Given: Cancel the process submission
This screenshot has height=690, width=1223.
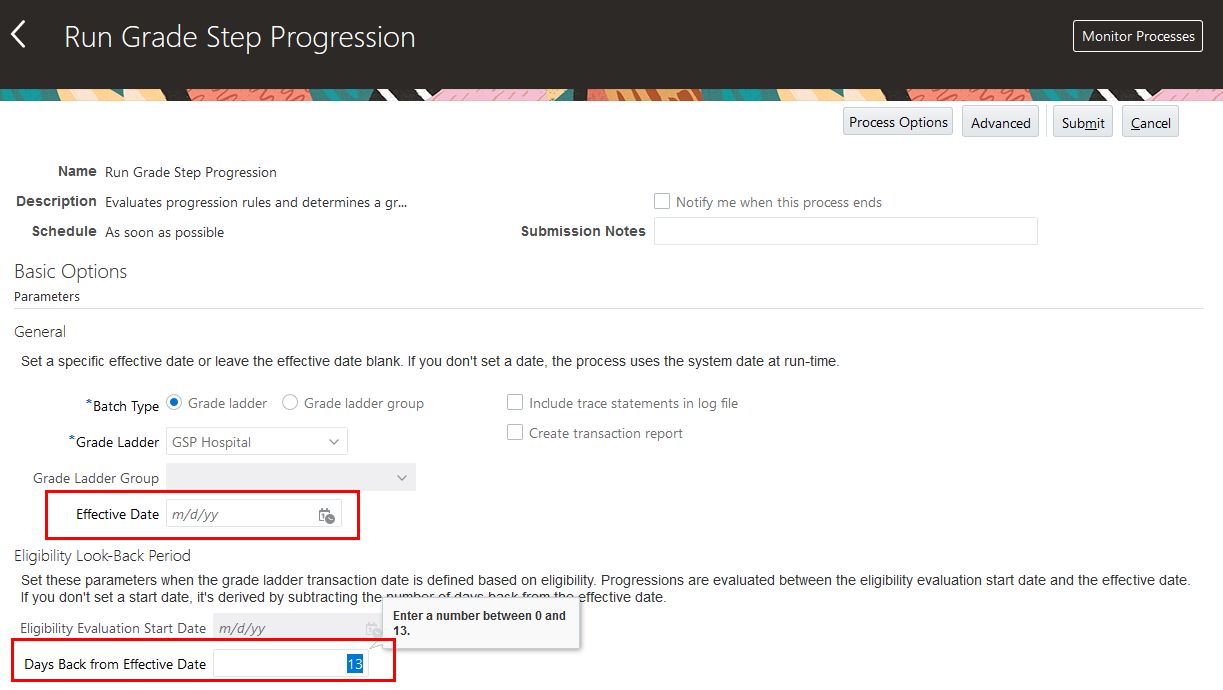Looking at the screenshot, I should [x=1150, y=123].
